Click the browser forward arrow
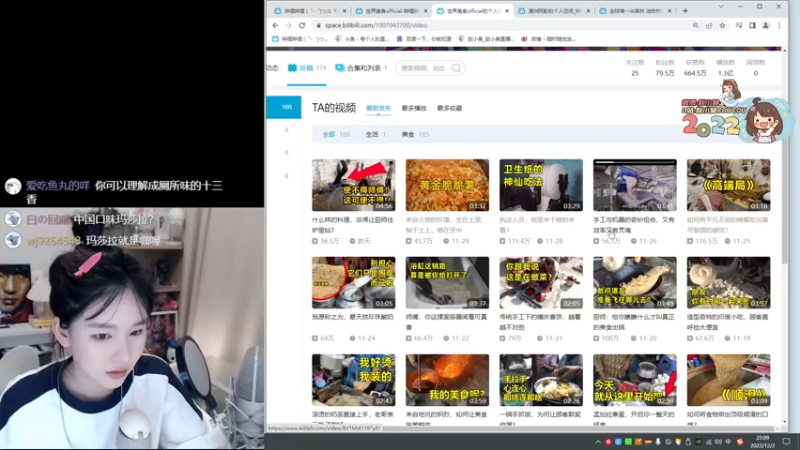This screenshot has height=450, width=800. (288, 26)
